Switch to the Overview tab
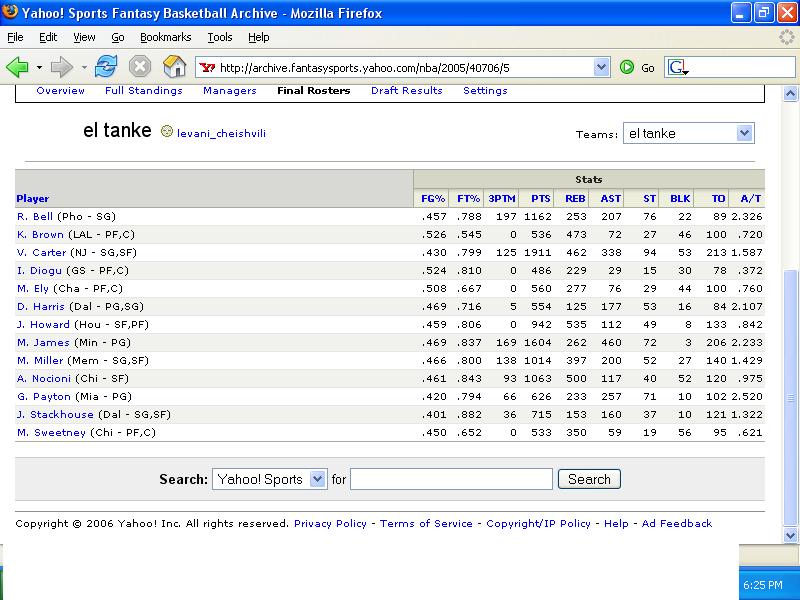This screenshot has height=600, width=800. tap(60, 90)
